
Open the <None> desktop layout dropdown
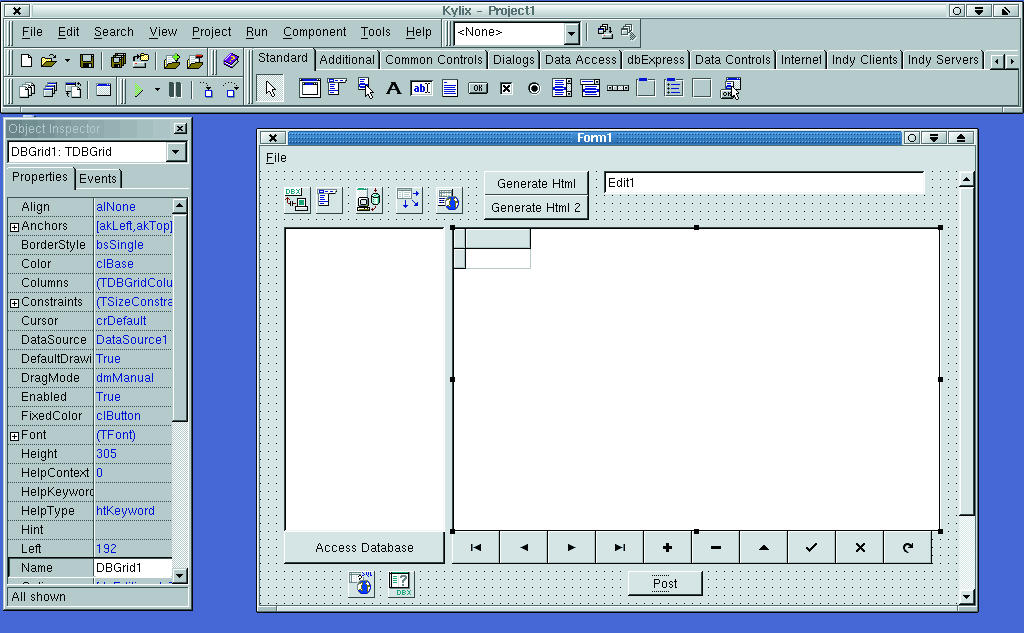(x=571, y=33)
